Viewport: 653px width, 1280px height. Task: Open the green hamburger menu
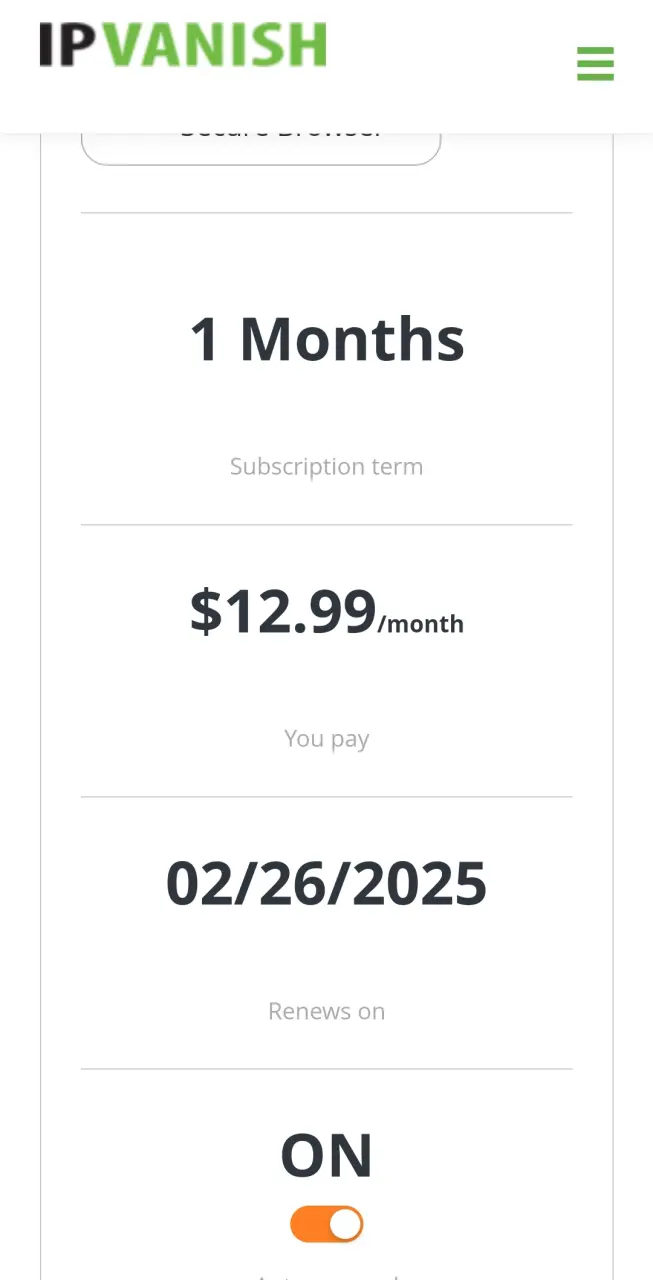[x=595, y=63]
